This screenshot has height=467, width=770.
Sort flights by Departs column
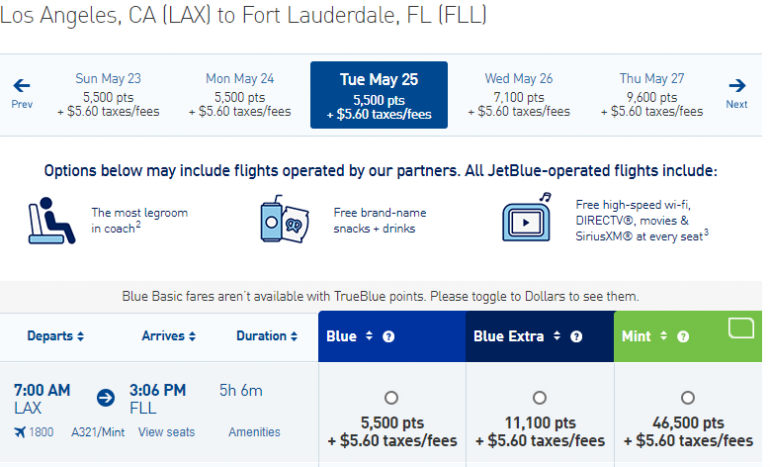56,336
